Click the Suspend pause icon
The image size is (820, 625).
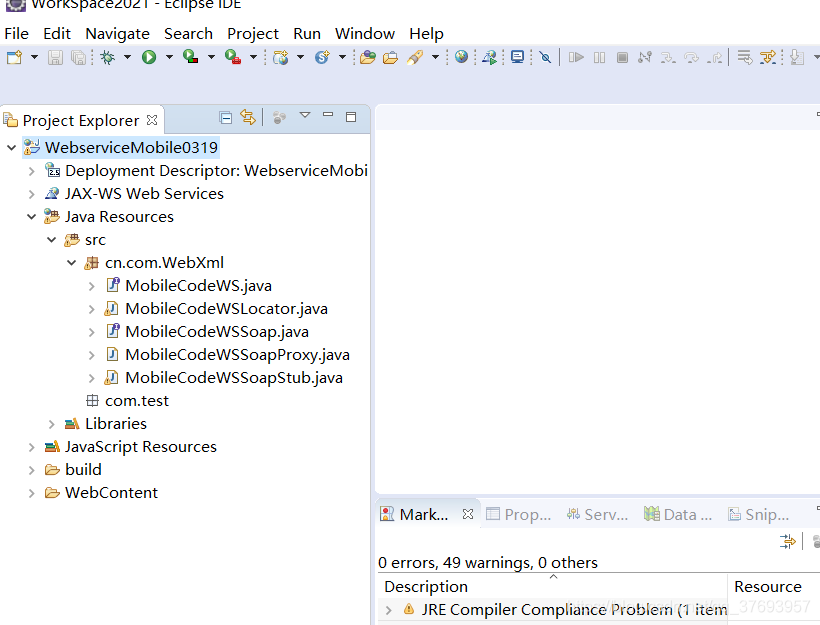click(x=599, y=57)
